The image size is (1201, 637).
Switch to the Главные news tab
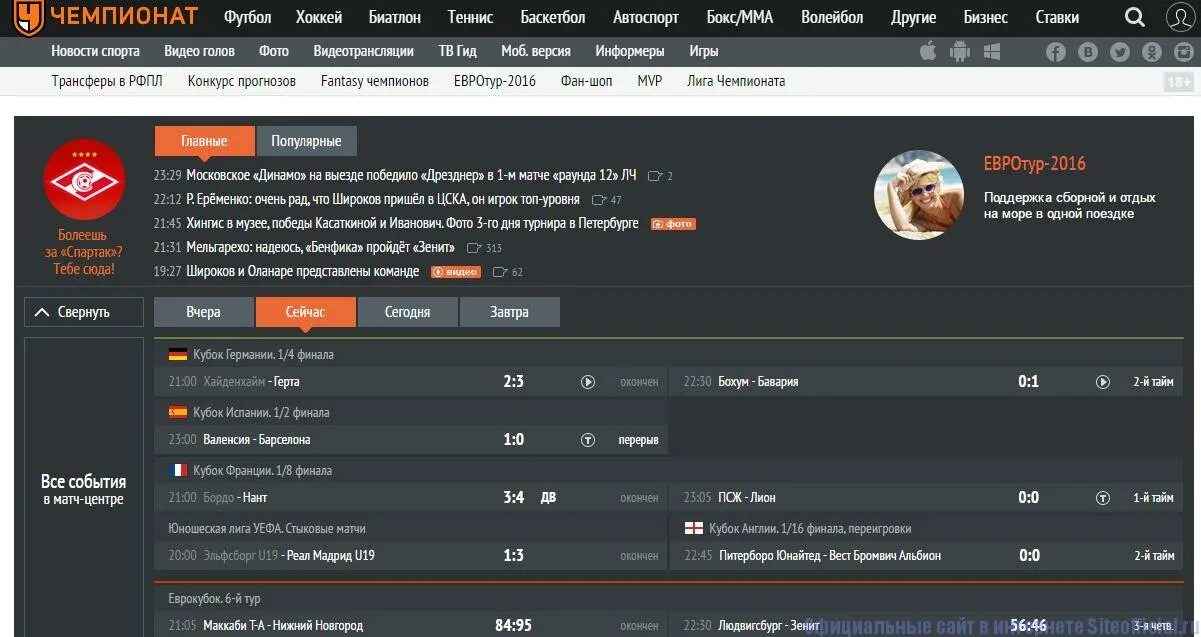click(x=204, y=141)
